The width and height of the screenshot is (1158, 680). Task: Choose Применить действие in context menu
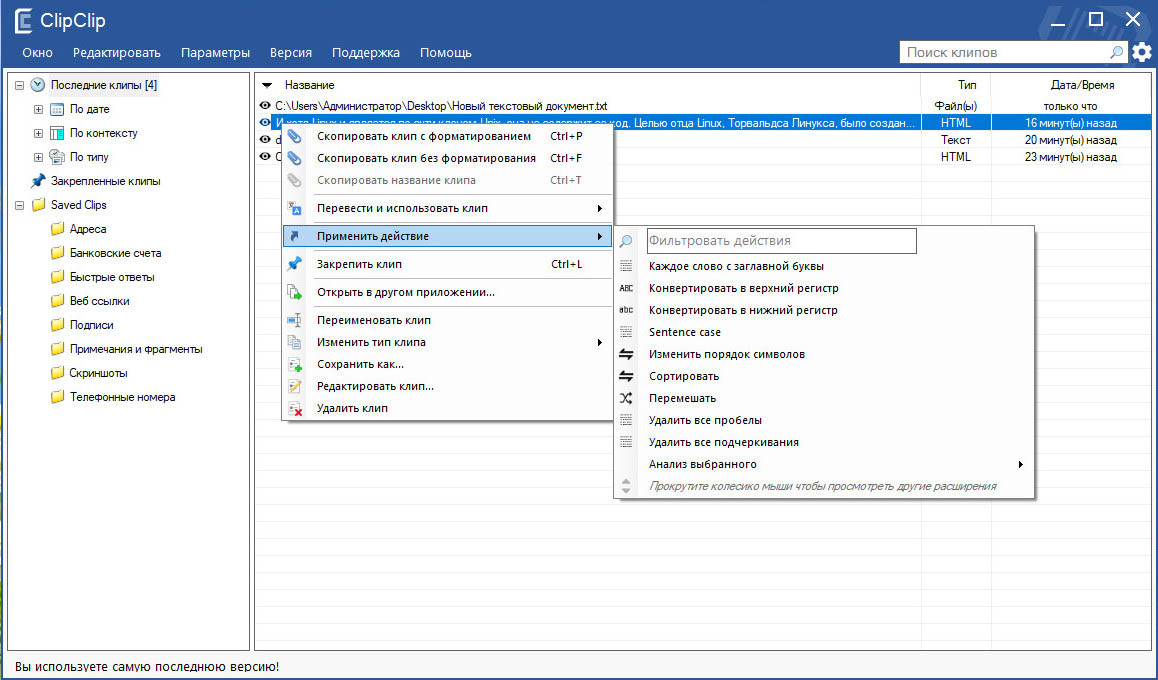[448, 236]
